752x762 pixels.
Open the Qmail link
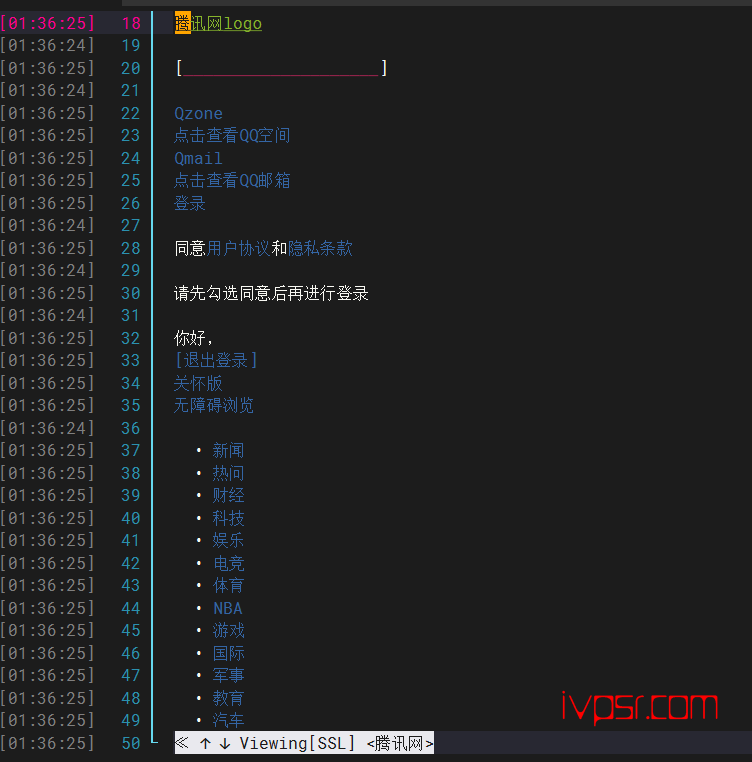click(198, 158)
